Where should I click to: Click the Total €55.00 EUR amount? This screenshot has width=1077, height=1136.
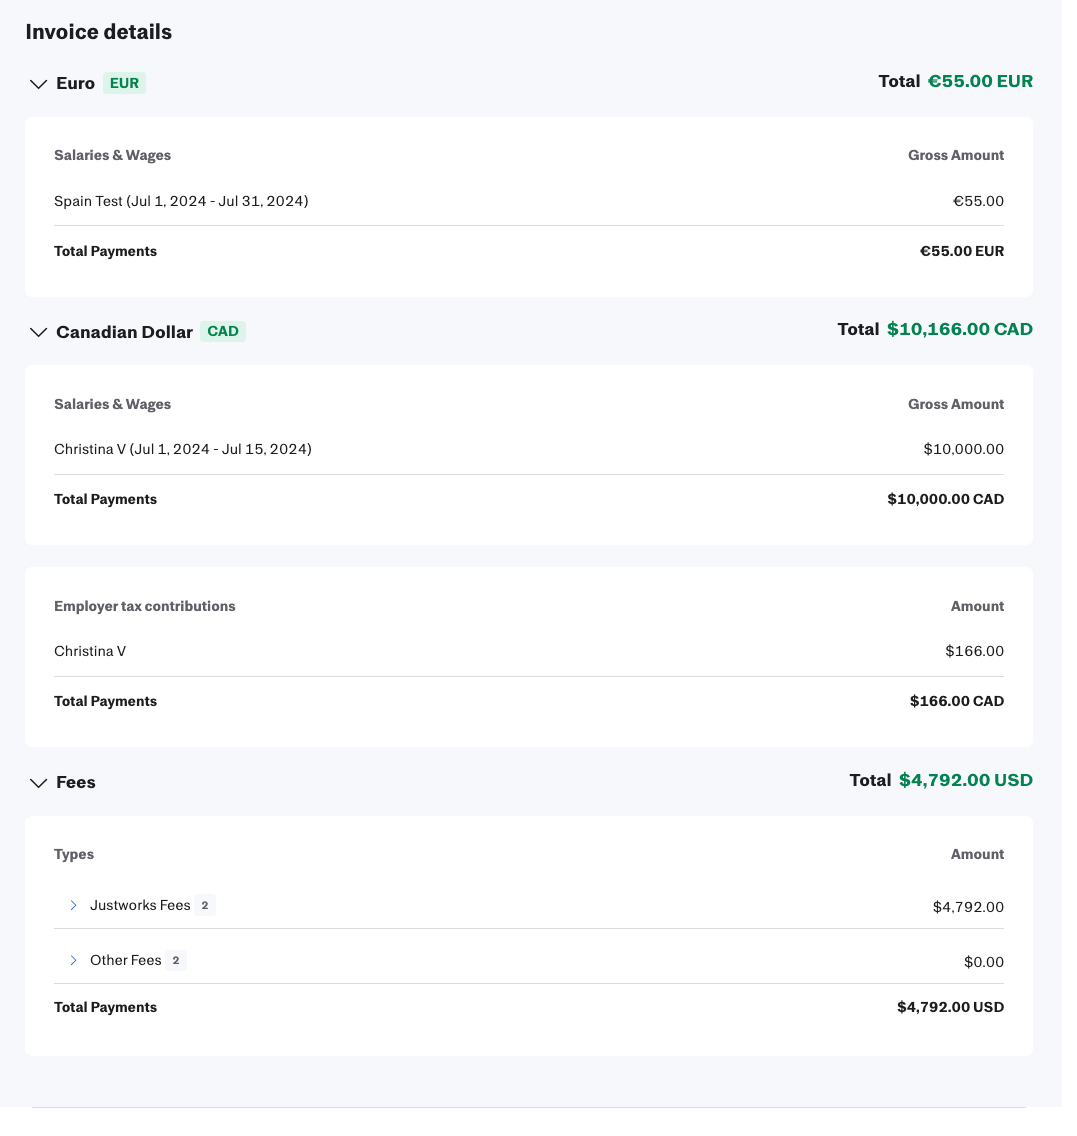tap(980, 81)
